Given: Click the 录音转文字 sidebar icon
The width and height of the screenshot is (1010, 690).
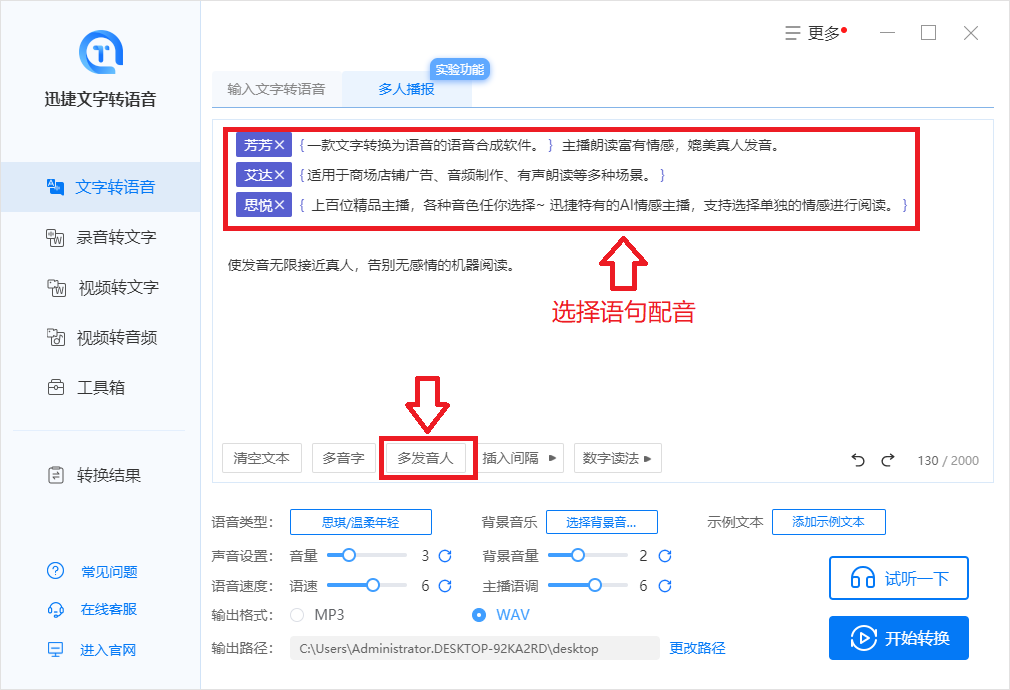Looking at the screenshot, I should pyautogui.click(x=55, y=238).
